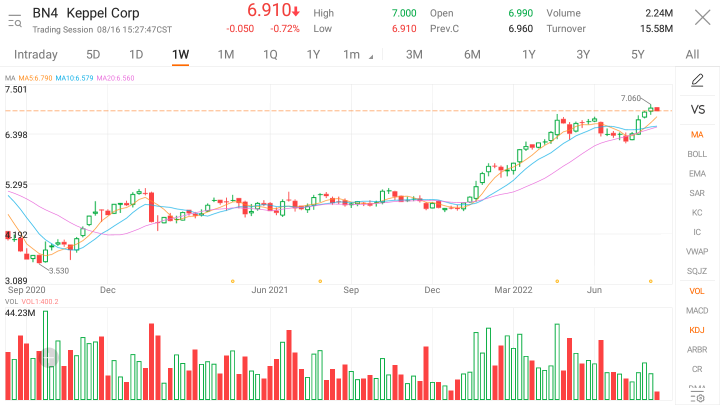Click the Turnover value 15.58M
Image resolution: width=720 pixels, height=405 pixels.
[656, 28]
